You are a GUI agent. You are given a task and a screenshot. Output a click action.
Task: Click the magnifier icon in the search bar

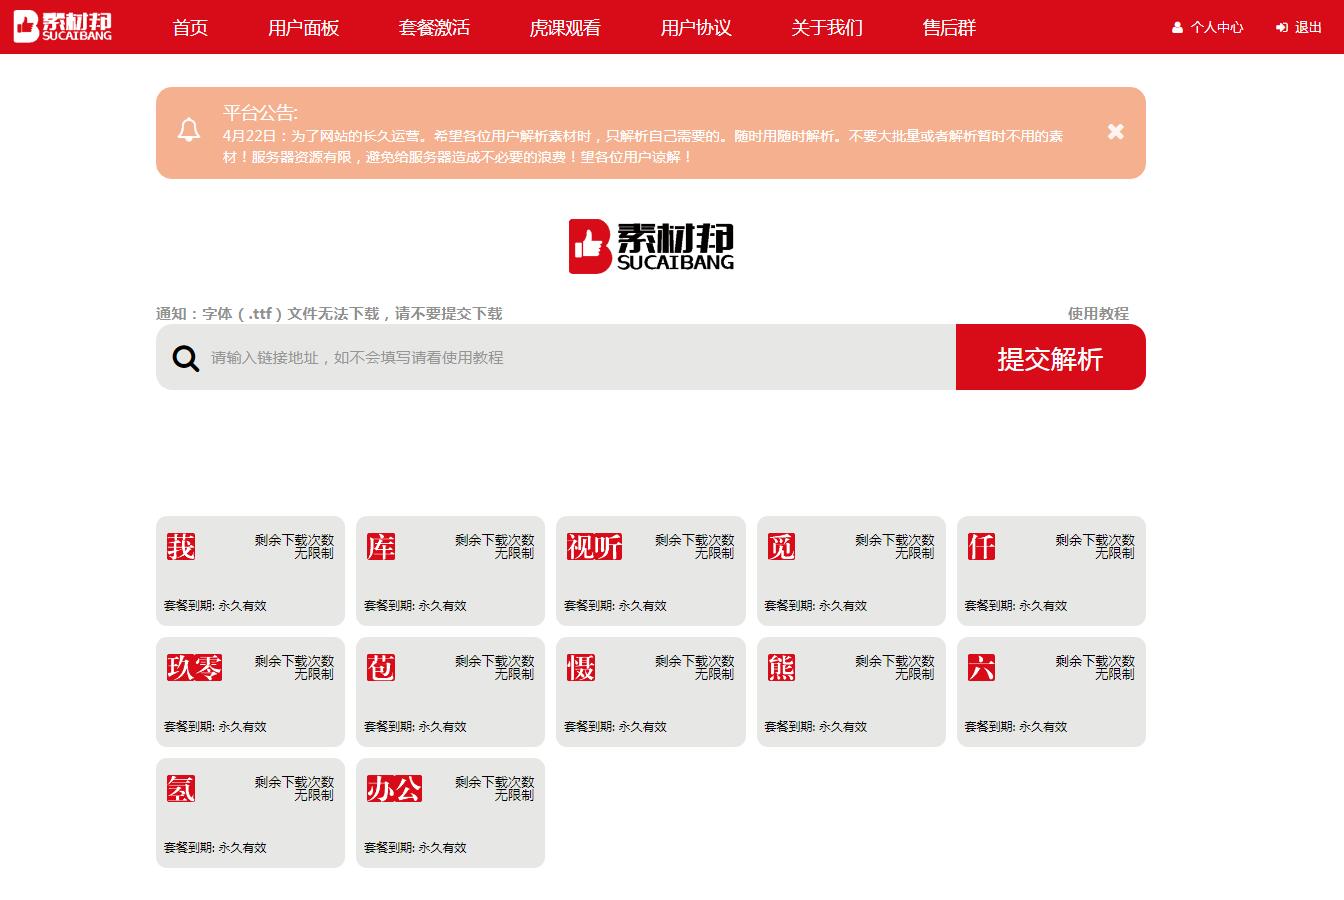pos(186,358)
